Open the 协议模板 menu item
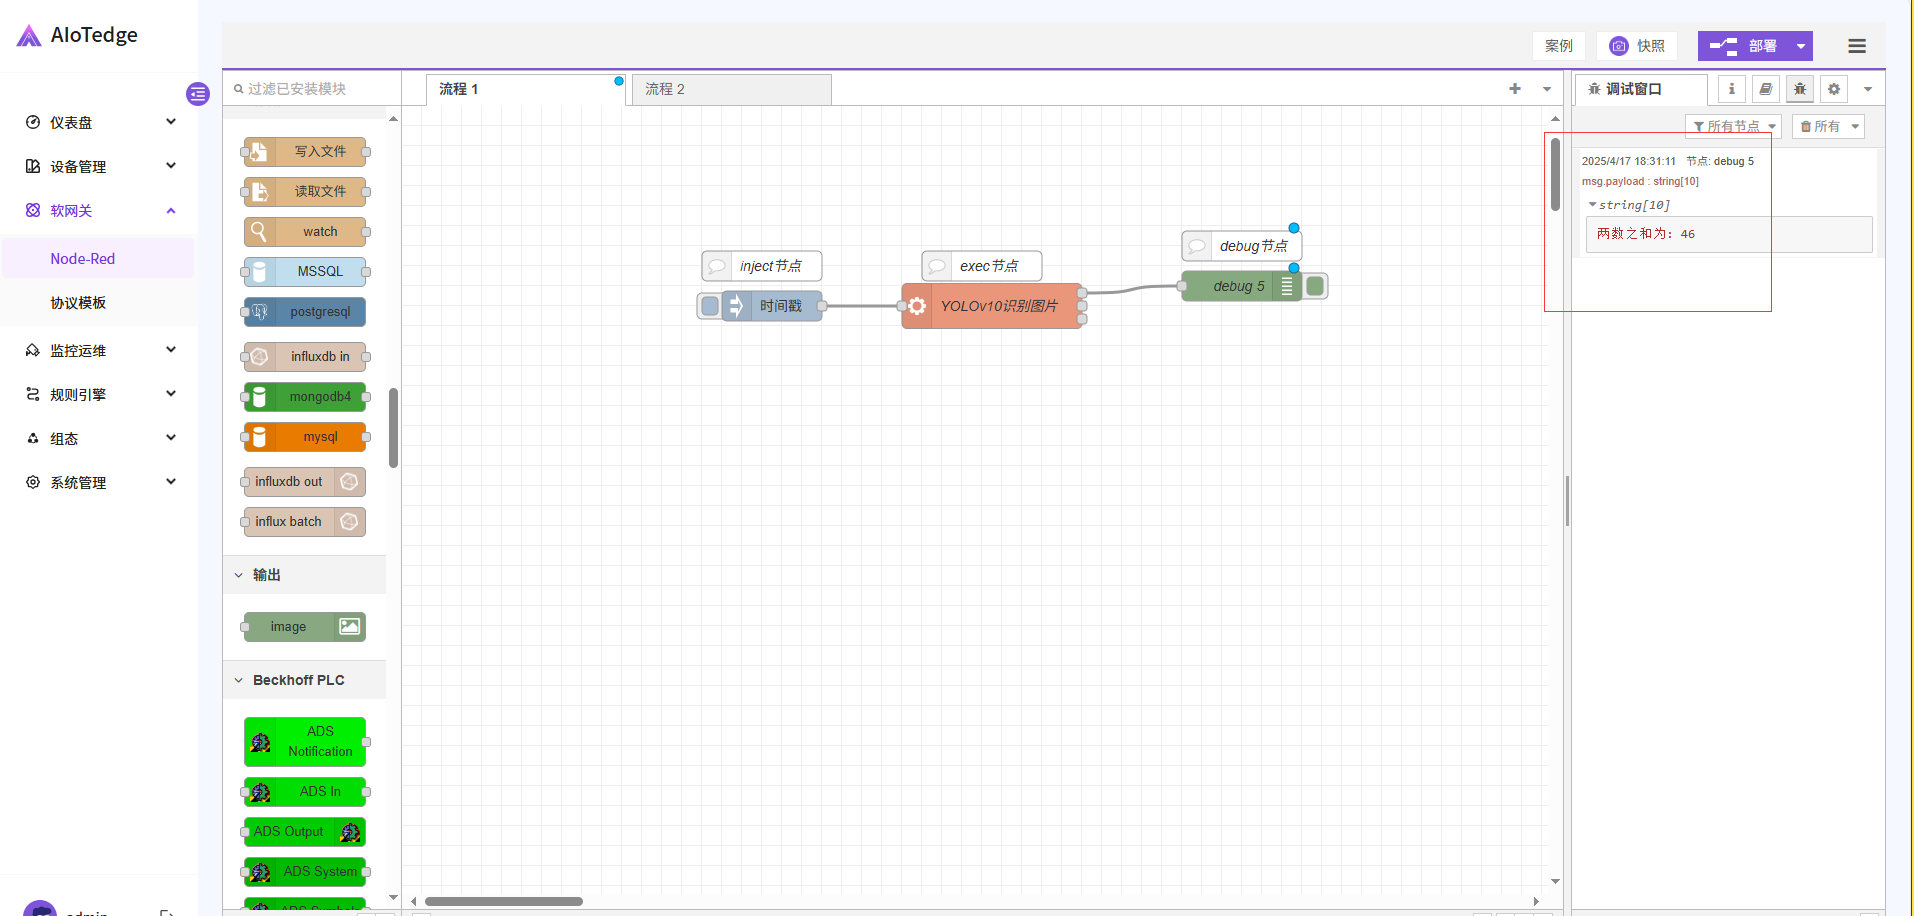The width and height of the screenshot is (1914, 916). [78, 303]
